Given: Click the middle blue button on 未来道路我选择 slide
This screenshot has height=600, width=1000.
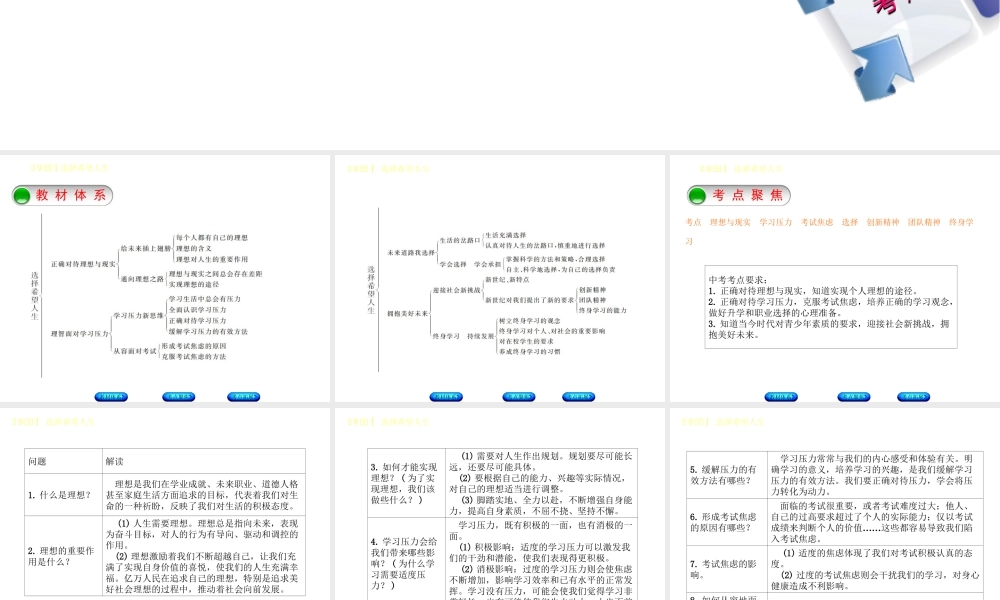Looking at the screenshot, I should [518, 397].
